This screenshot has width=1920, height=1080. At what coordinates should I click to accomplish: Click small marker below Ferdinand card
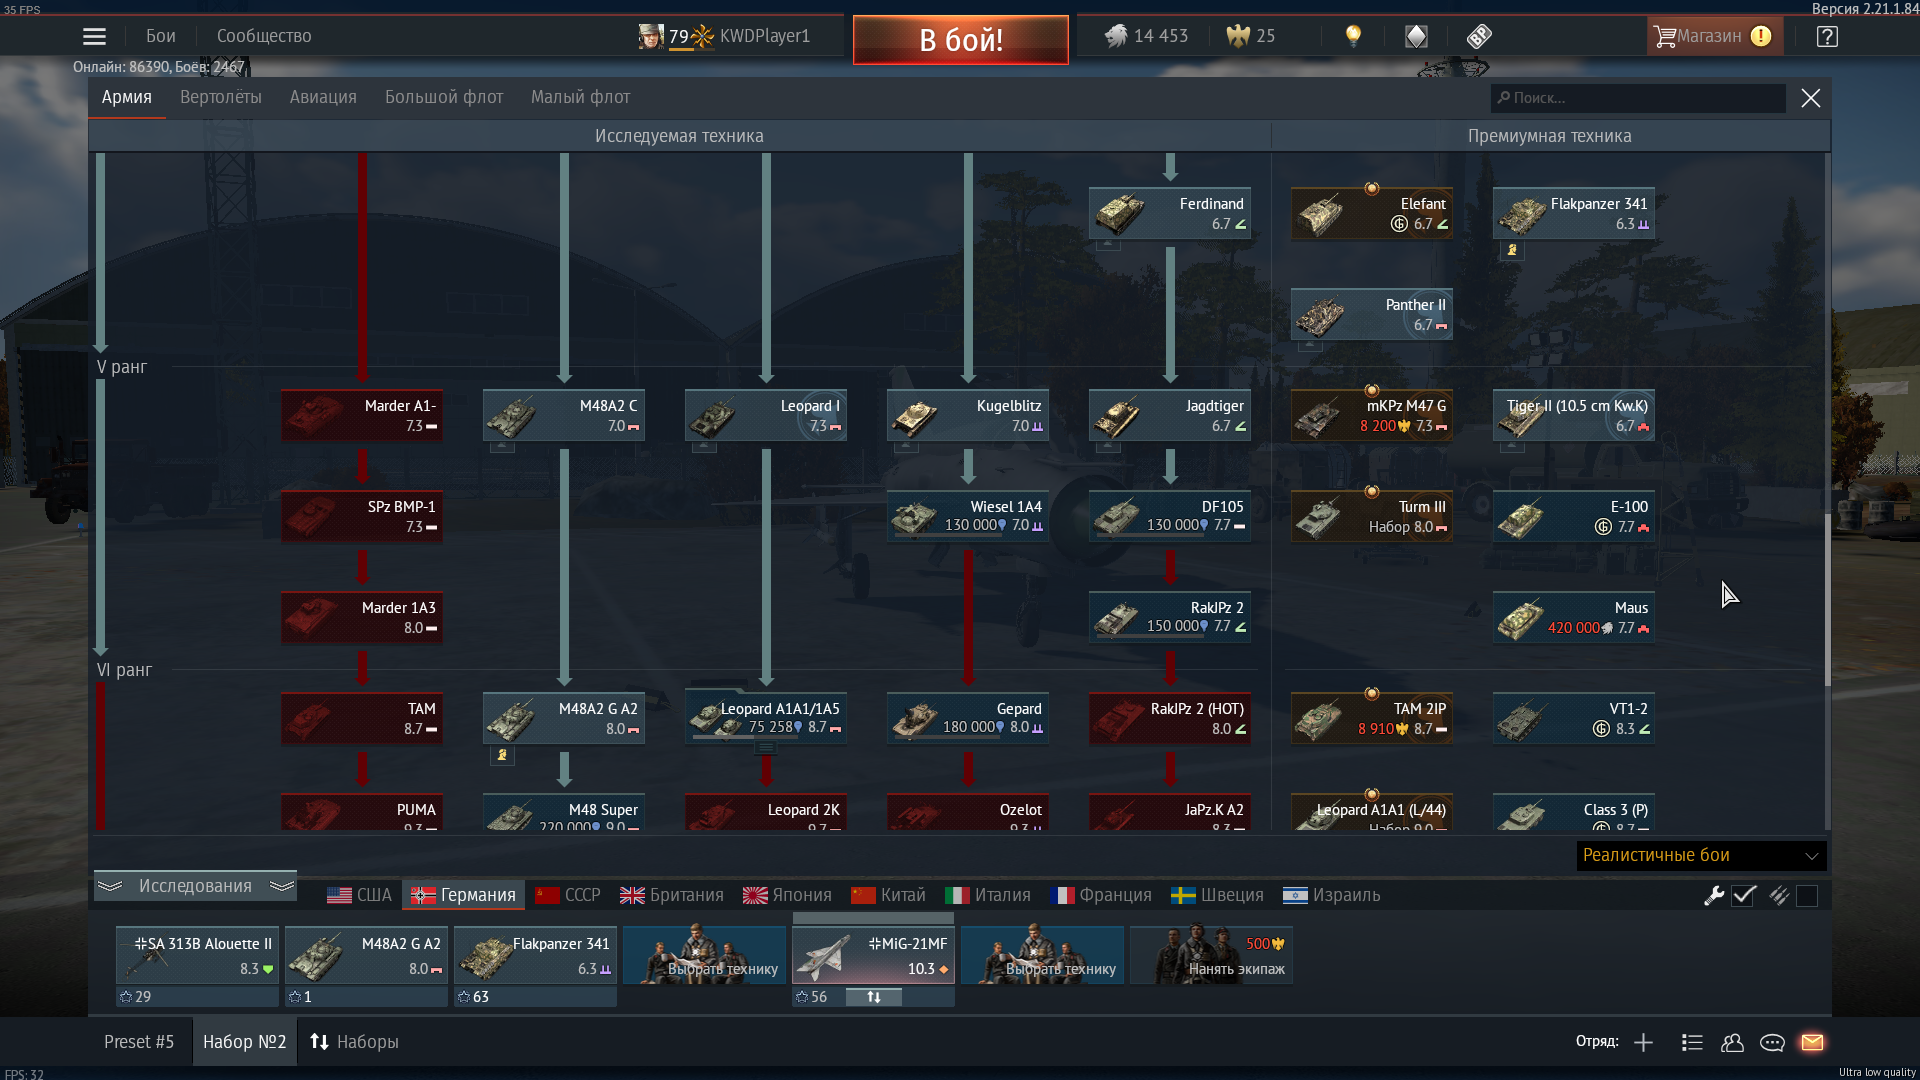click(x=1108, y=244)
